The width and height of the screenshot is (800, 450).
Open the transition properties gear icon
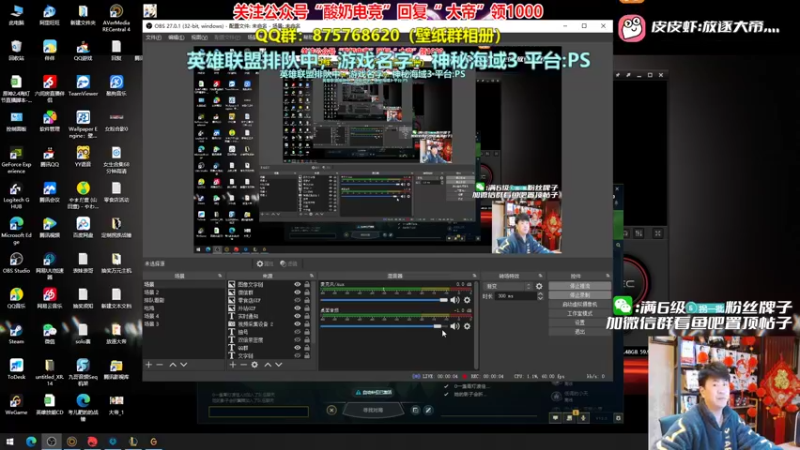pos(539,286)
